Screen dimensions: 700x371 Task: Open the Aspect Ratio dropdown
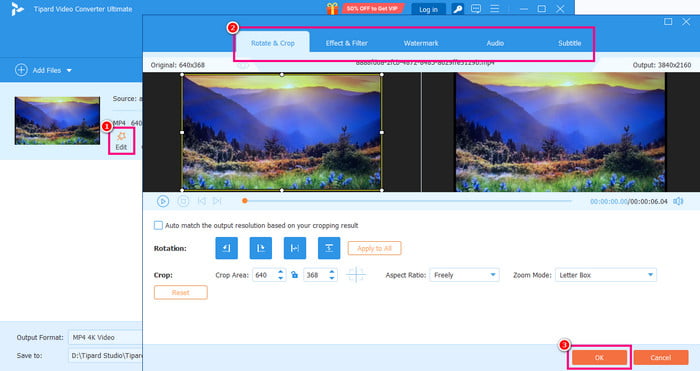coord(464,275)
